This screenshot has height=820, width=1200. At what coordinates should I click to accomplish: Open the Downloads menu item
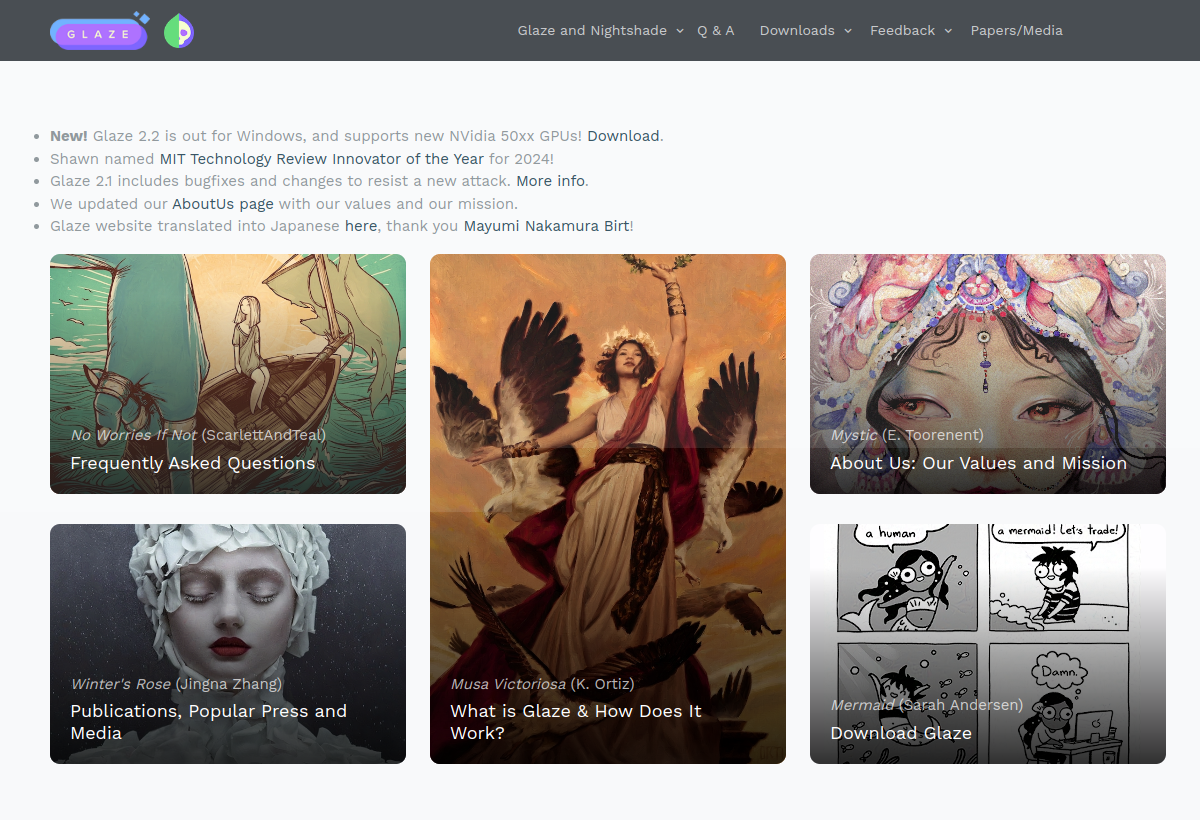pyautogui.click(x=797, y=31)
